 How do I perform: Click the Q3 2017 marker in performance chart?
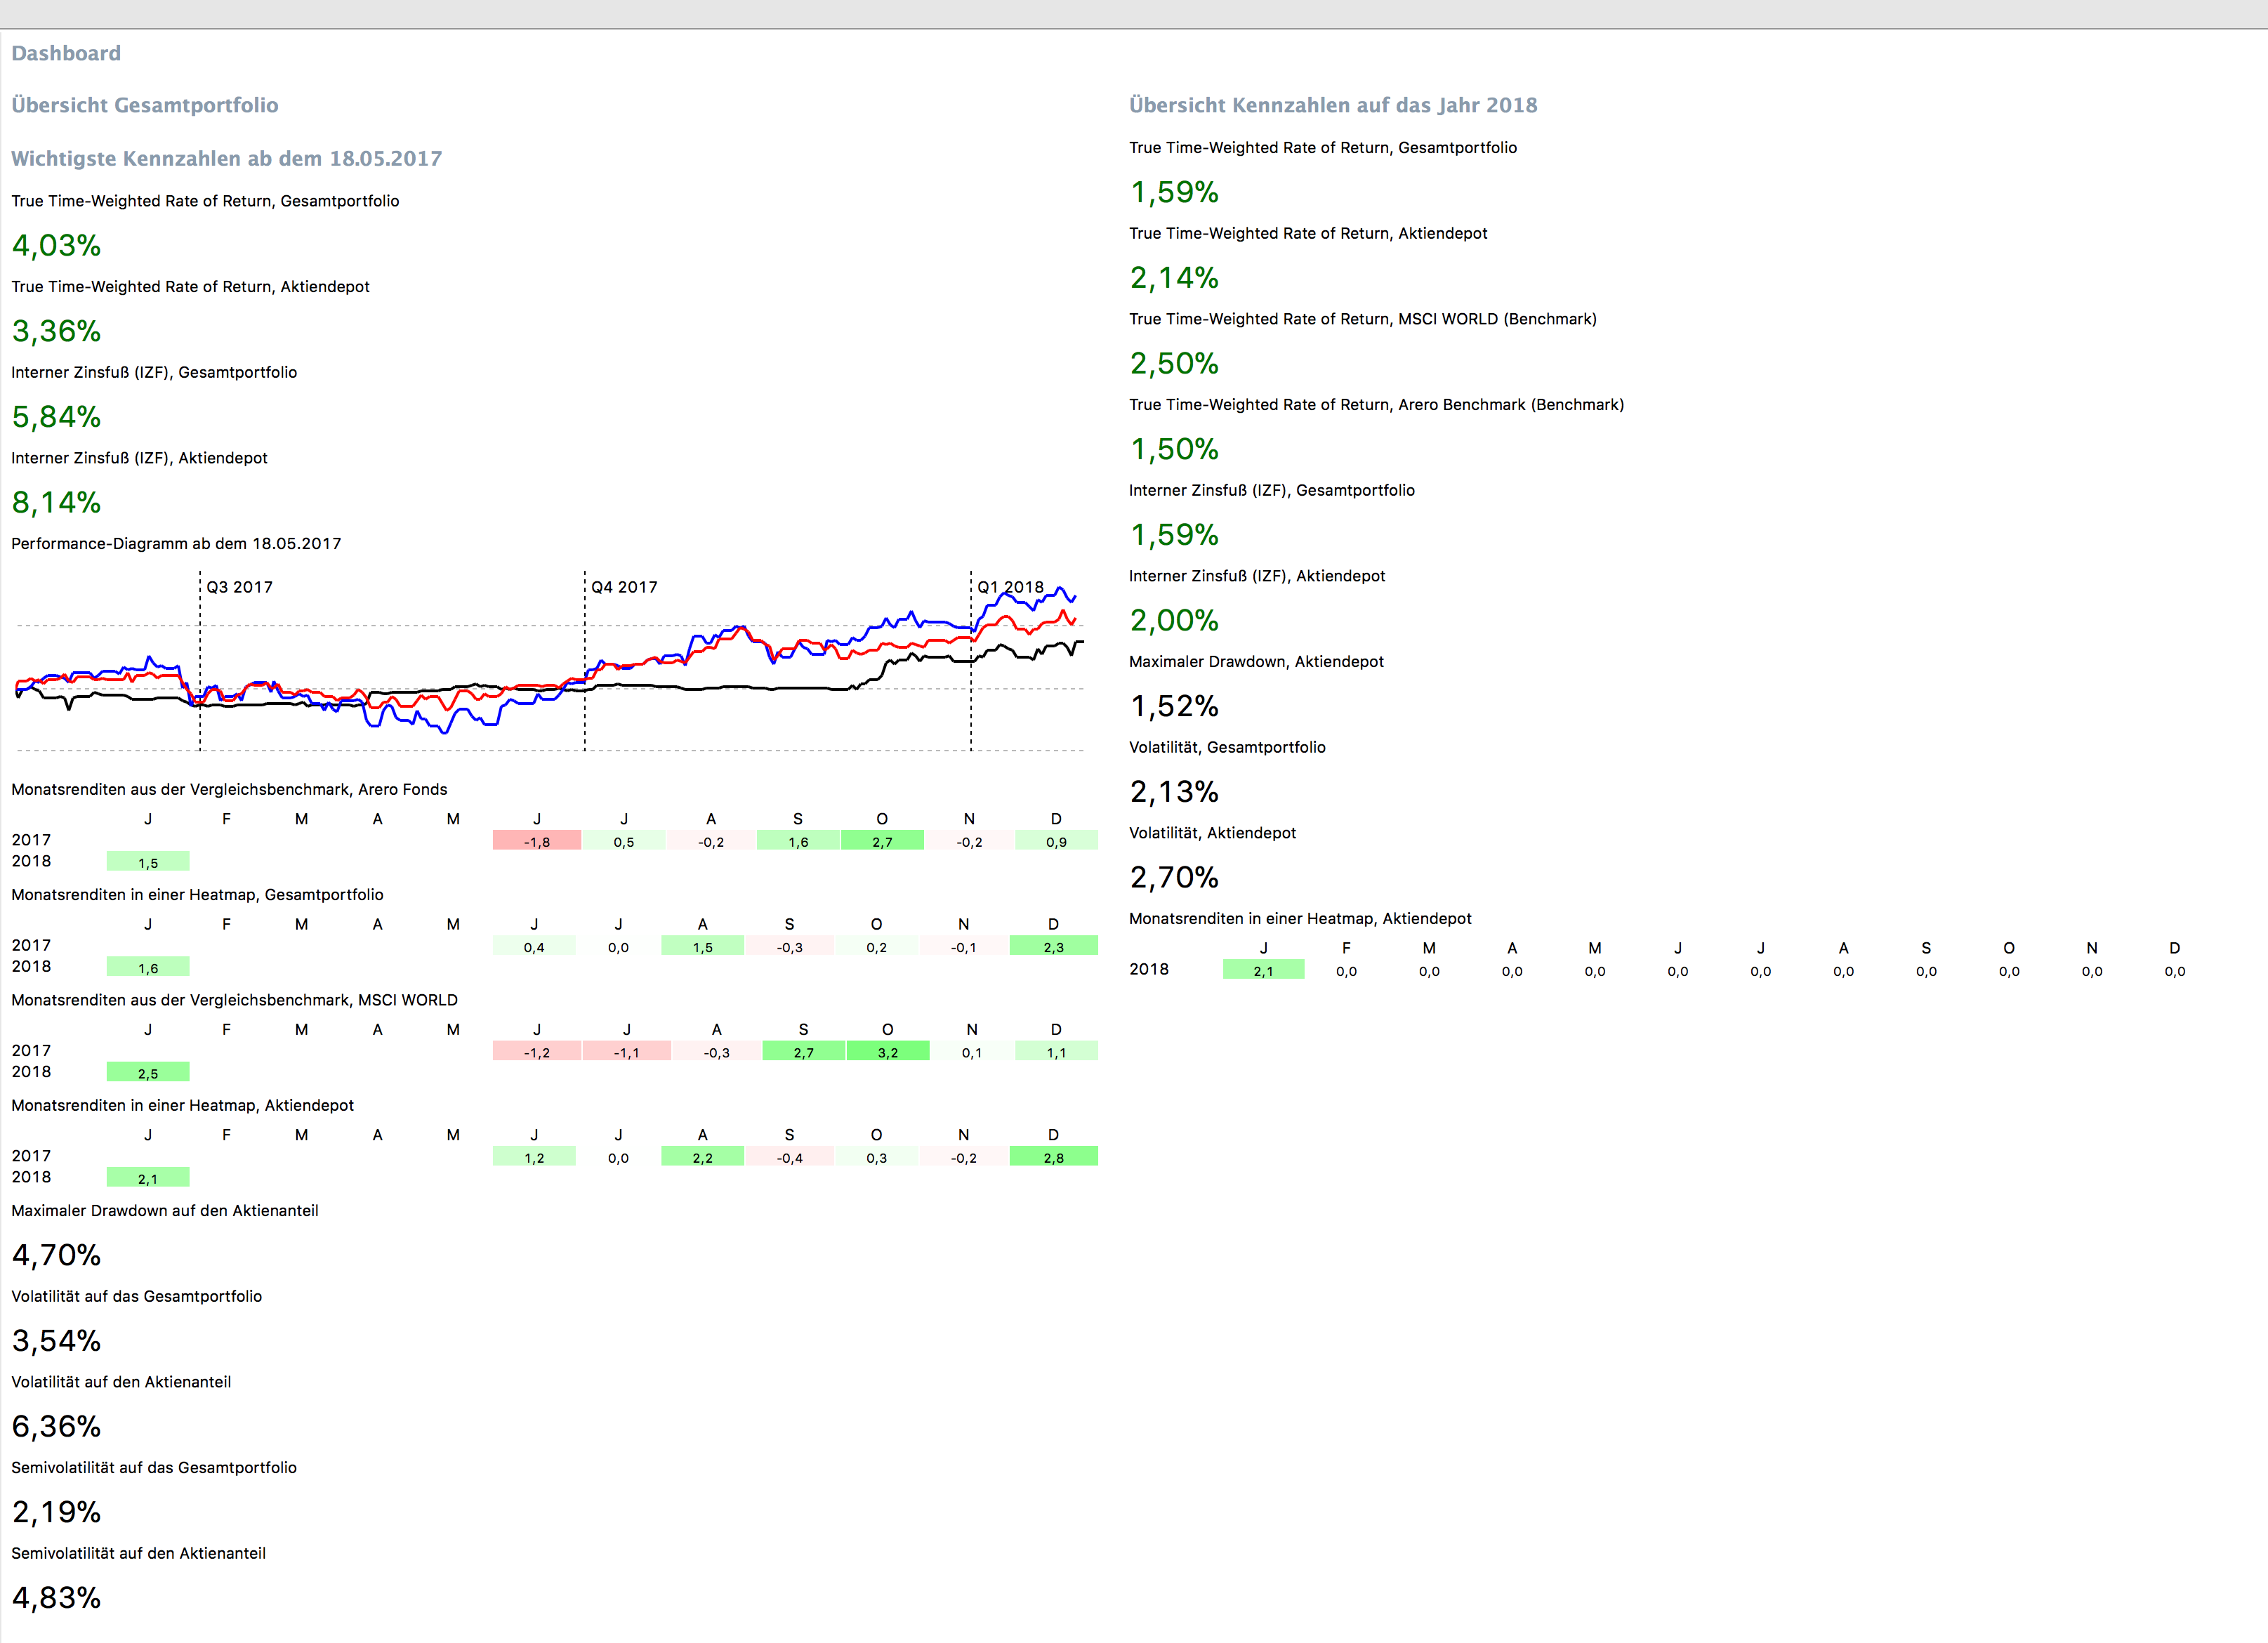pyautogui.click(x=239, y=587)
